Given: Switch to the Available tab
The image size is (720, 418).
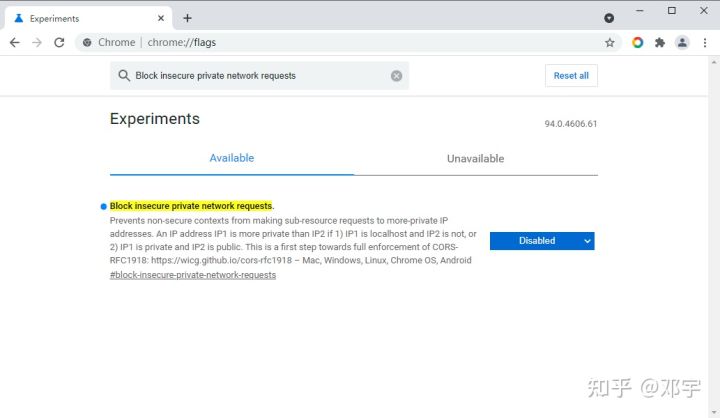Looking at the screenshot, I should pos(232,158).
